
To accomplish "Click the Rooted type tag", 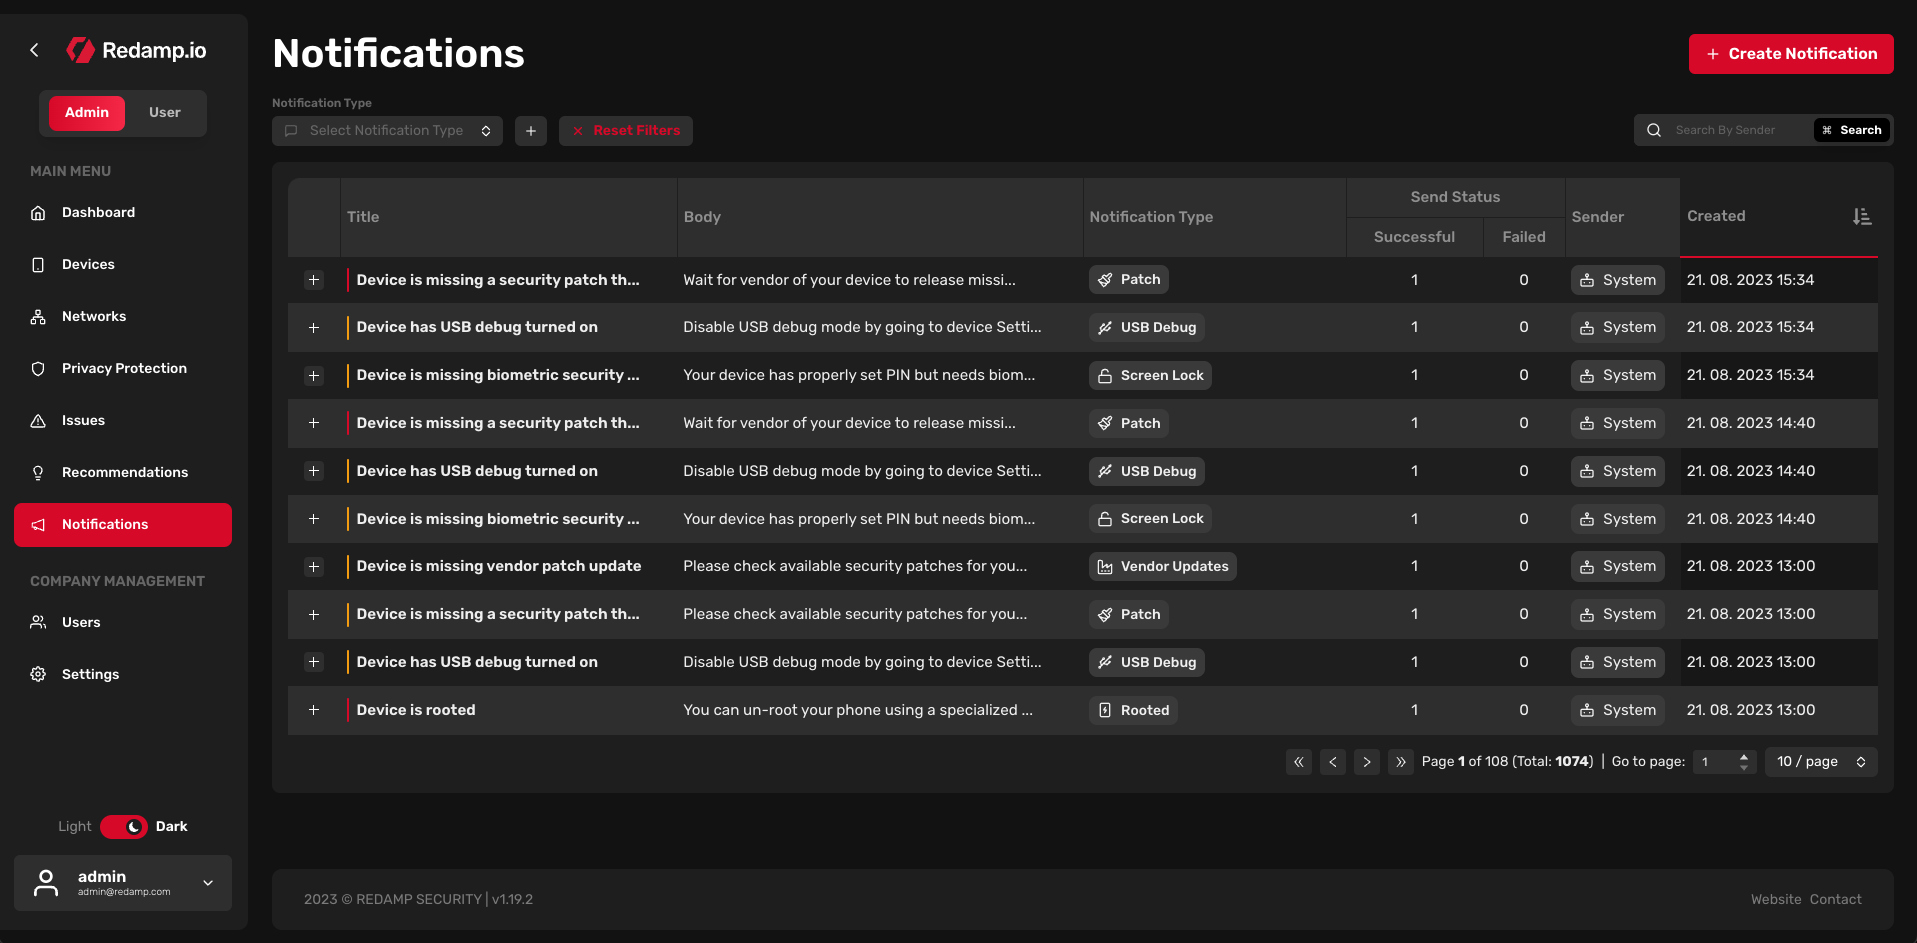I will [x=1133, y=710].
